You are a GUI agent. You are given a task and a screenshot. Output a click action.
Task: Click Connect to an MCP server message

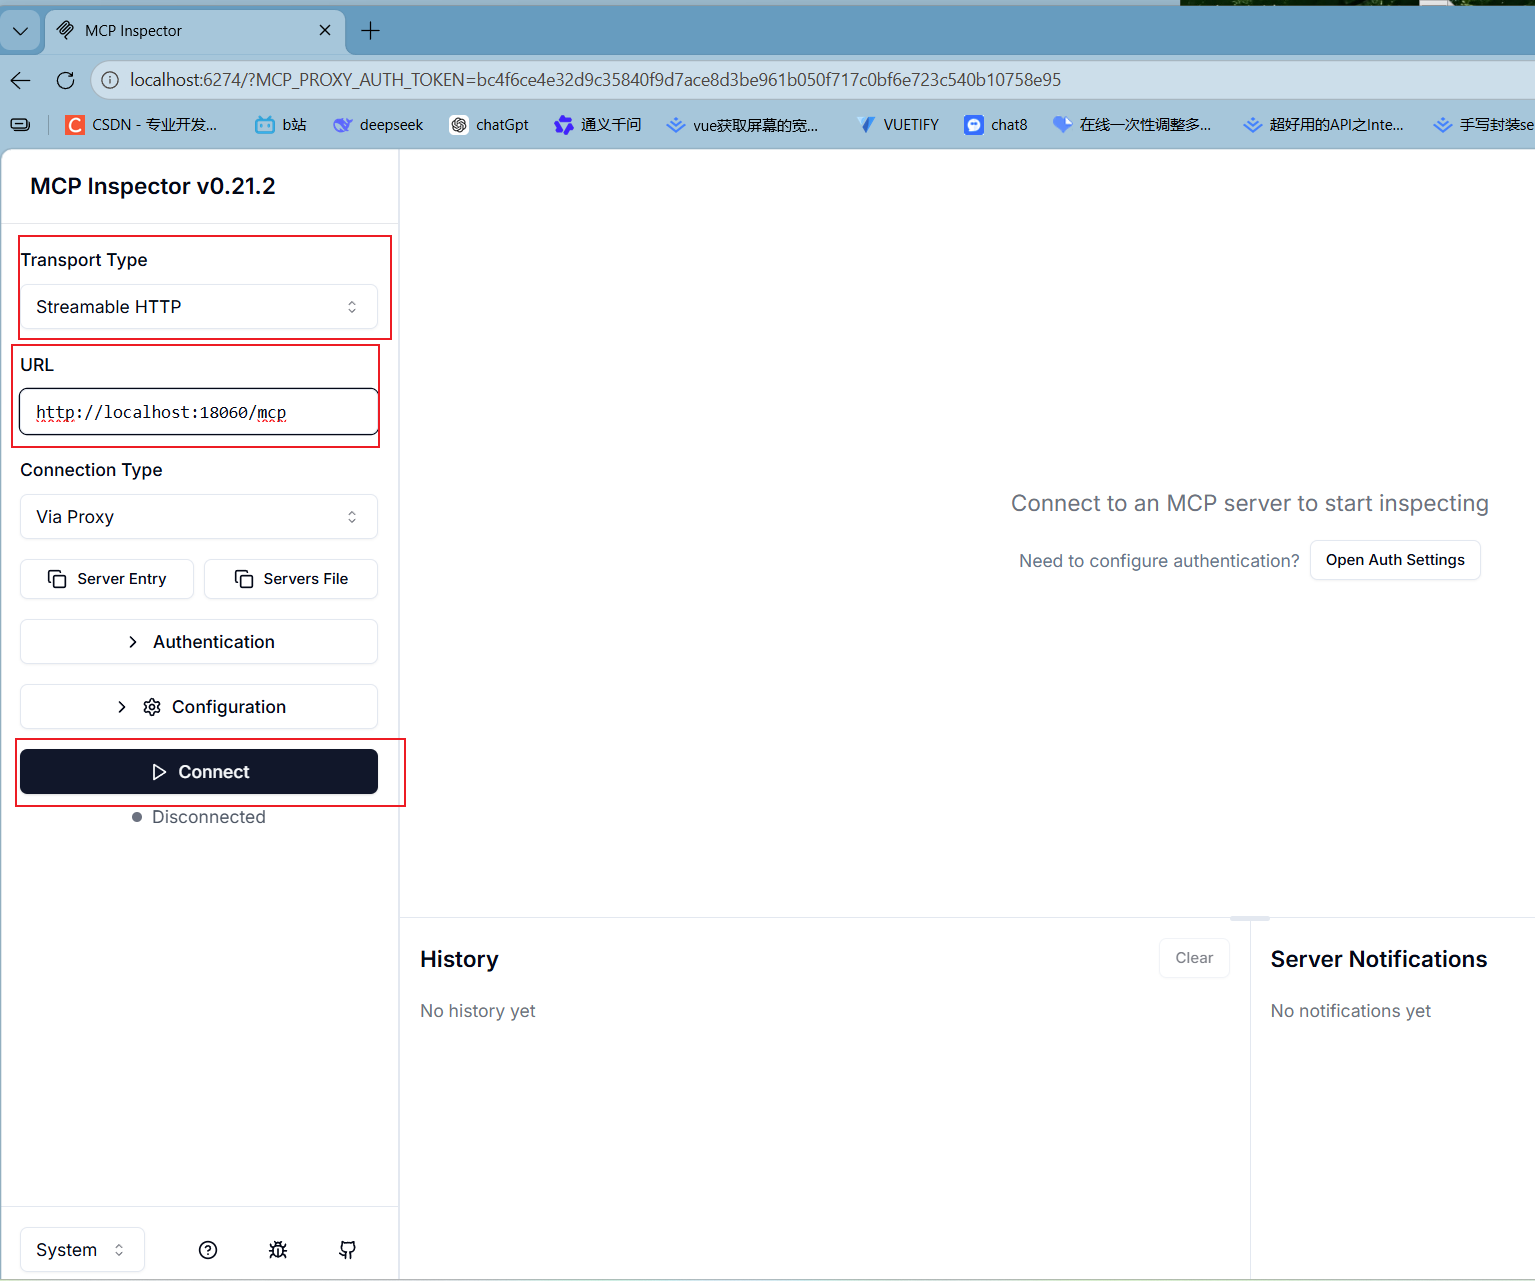click(x=1250, y=503)
